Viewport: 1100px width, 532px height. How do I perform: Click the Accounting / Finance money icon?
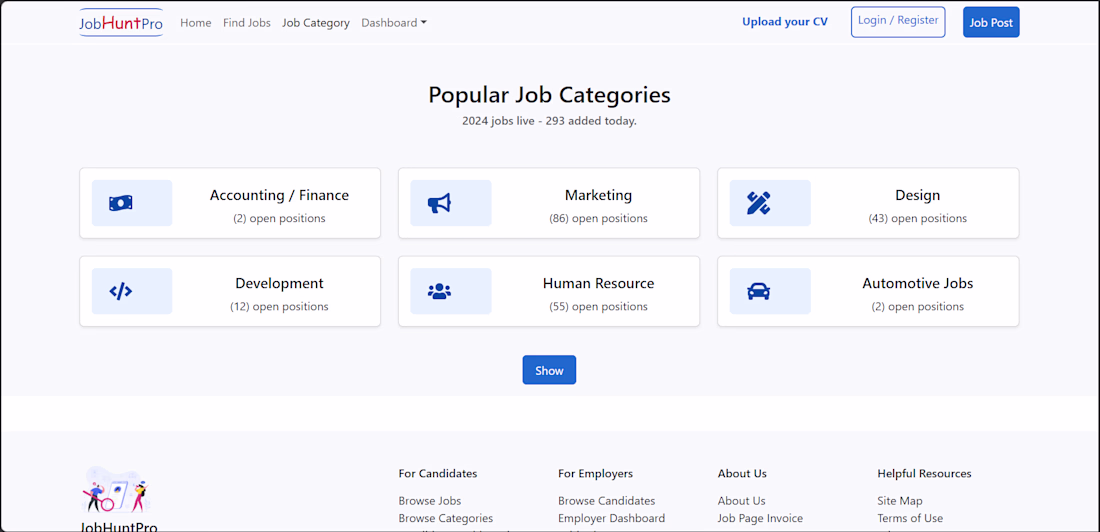121,203
